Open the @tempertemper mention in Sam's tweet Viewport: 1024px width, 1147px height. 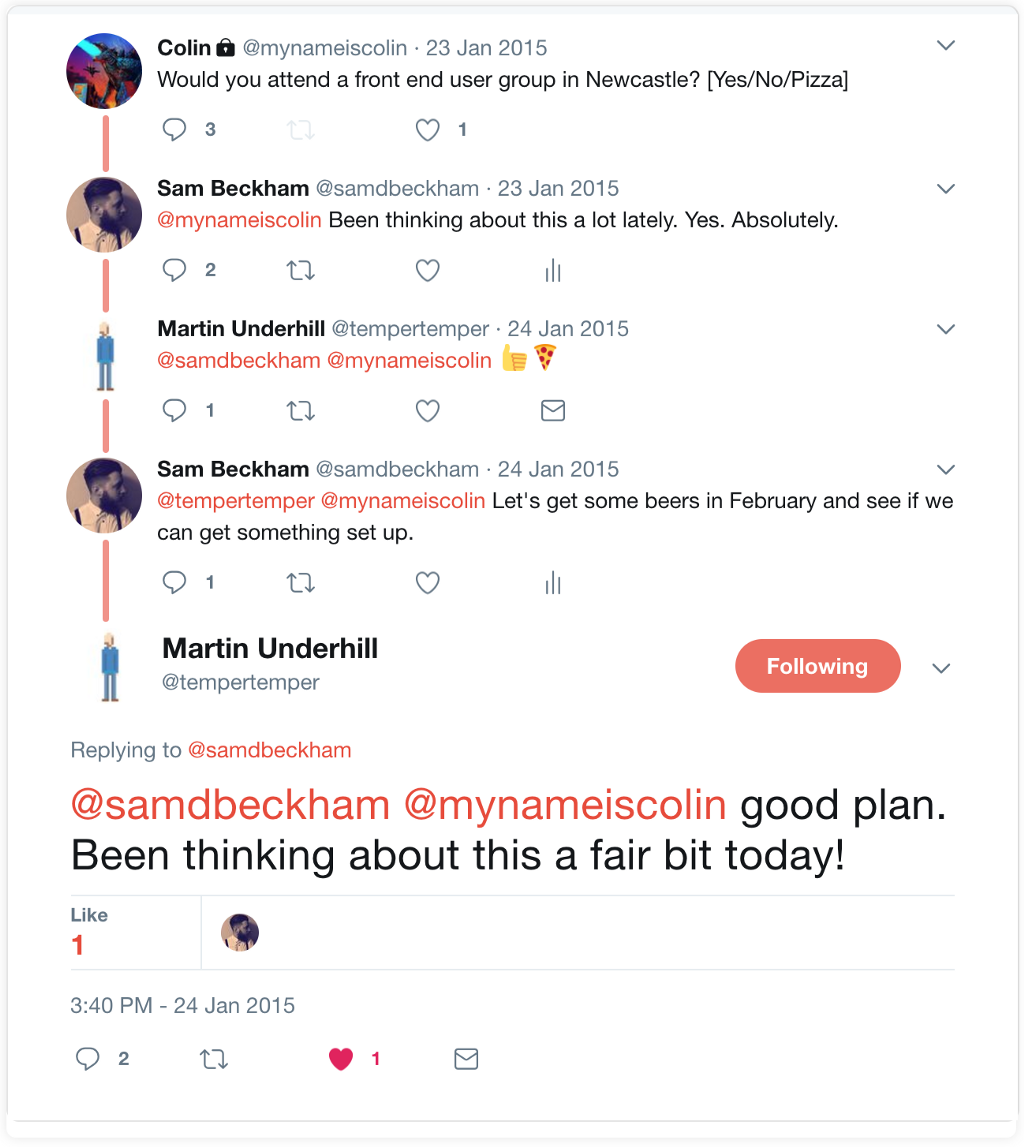[x=236, y=500]
